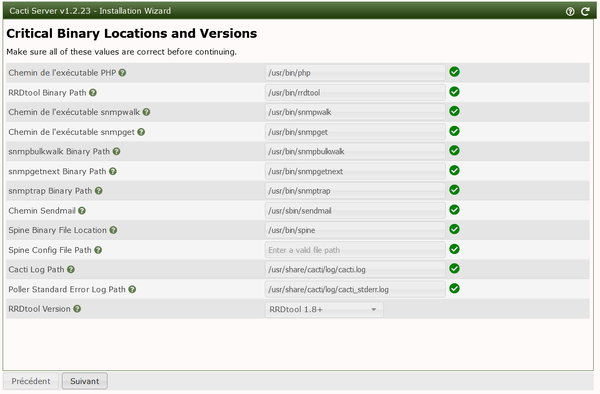Show help for RRDtool Version

pos(77,309)
